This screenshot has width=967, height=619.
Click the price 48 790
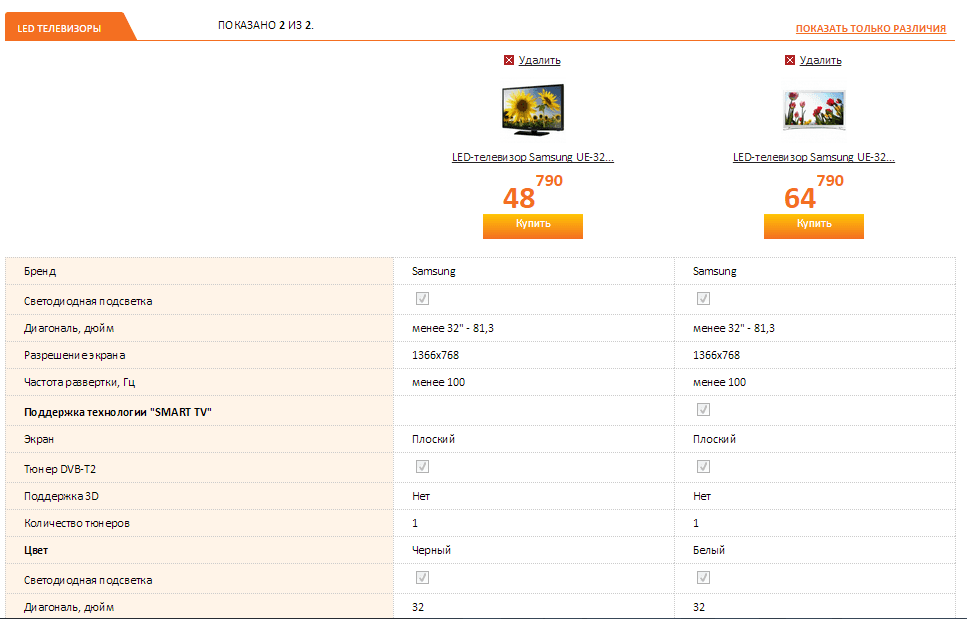[x=533, y=192]
